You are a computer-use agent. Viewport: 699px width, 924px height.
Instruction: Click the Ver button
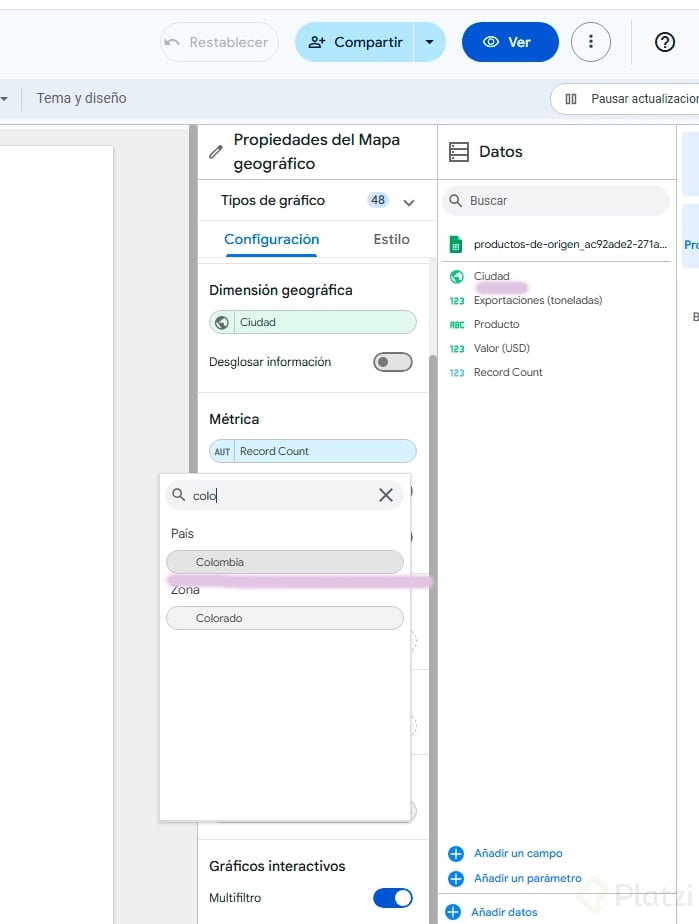pyautogui.click(x=509, y=42)
